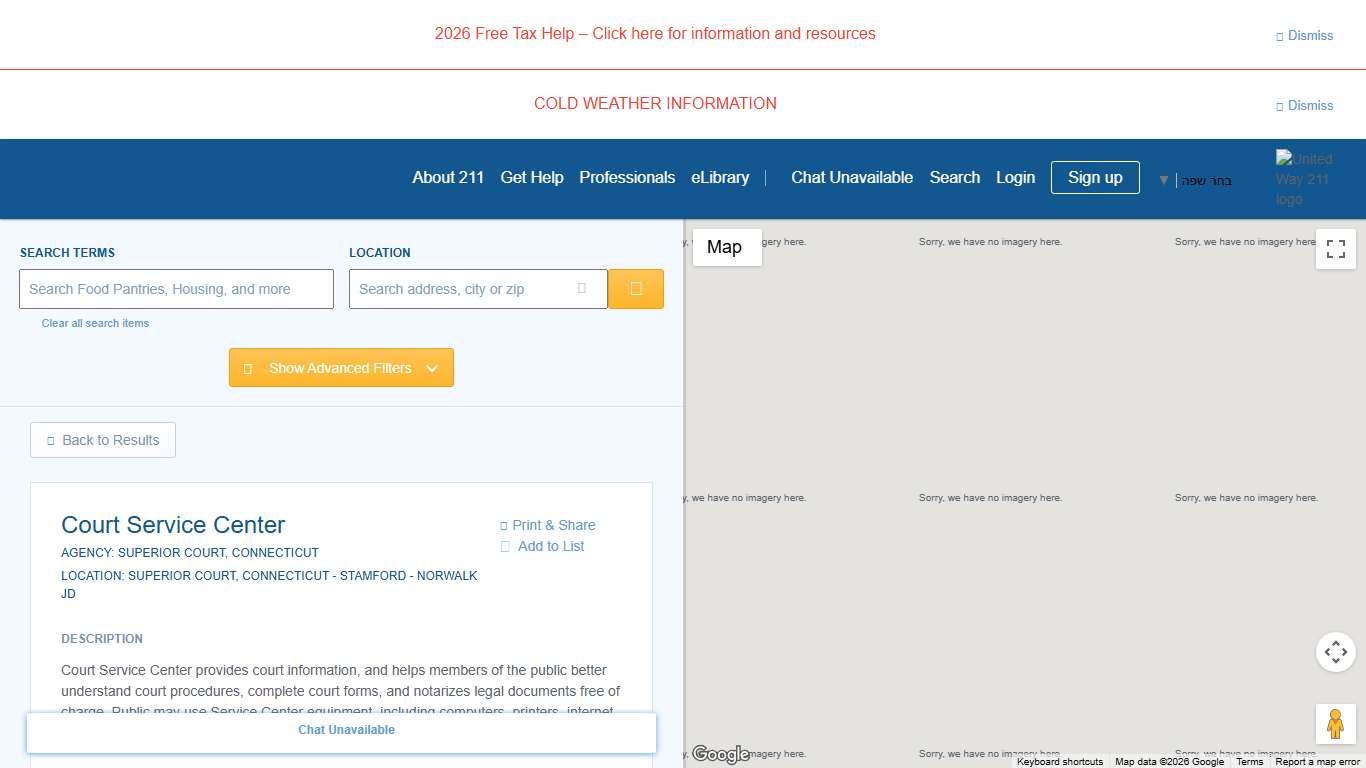Open map camera controls

[1335, 652]
